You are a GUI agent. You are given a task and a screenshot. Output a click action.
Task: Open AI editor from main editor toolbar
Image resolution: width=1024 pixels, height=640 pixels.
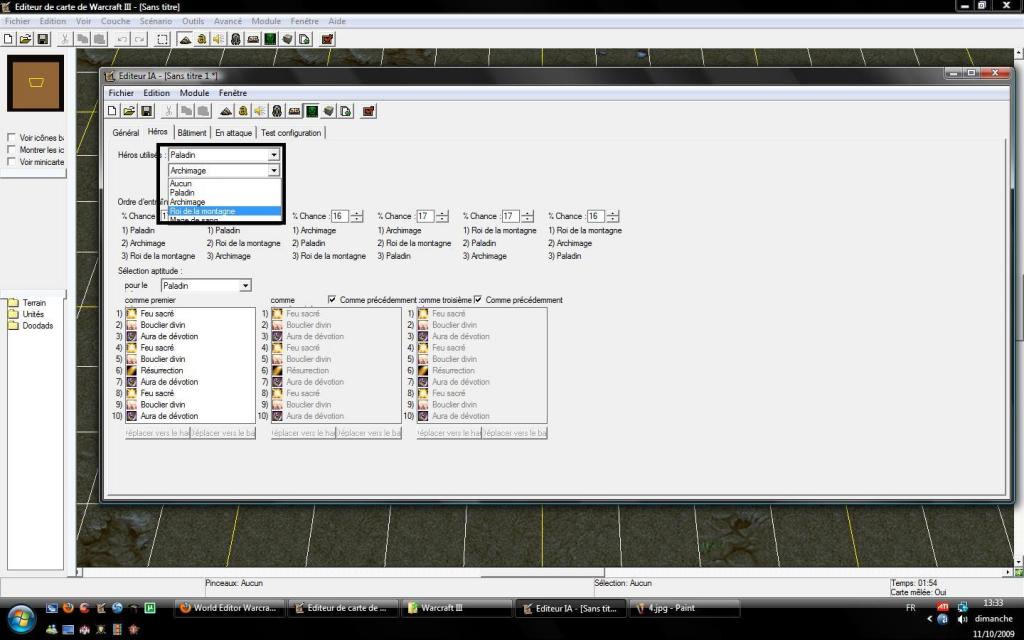click(270, 39)
